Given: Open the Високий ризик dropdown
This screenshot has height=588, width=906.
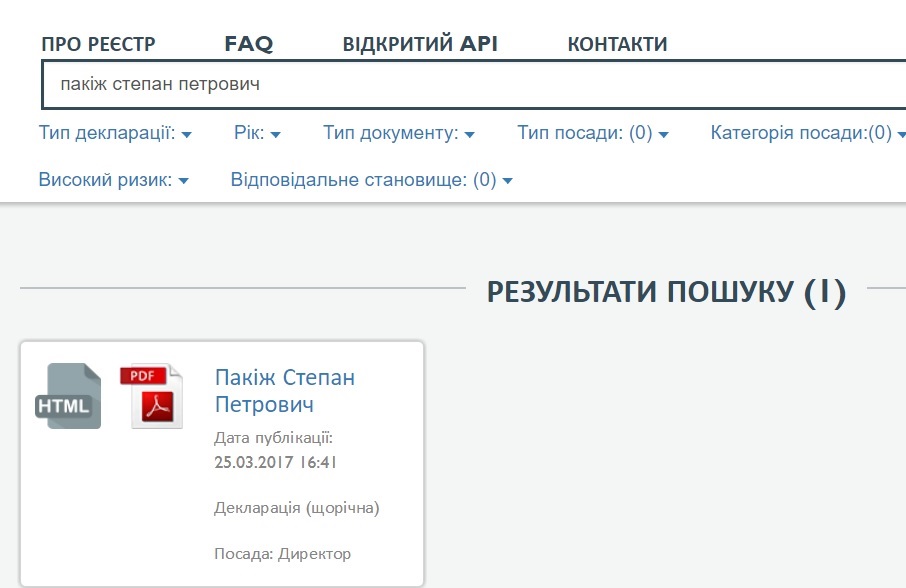Looking at the screenshot, I should 113,181.
